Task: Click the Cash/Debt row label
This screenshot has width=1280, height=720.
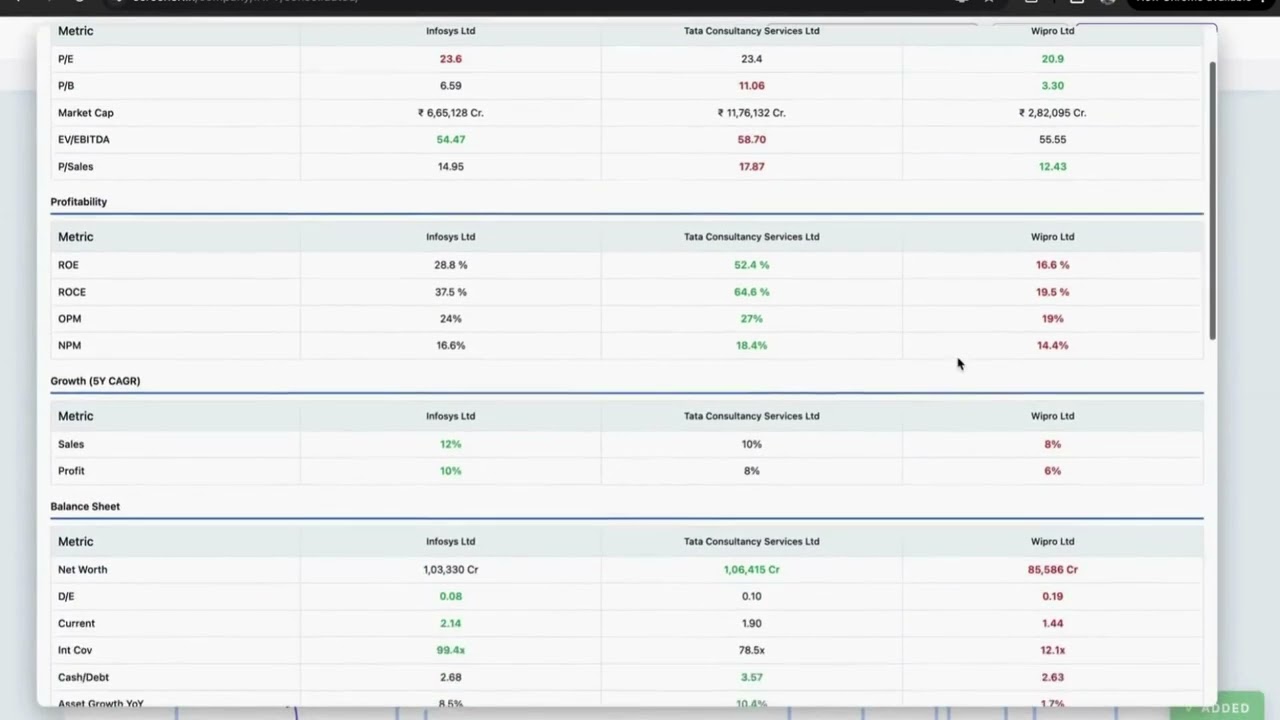Action: point(83,678)
